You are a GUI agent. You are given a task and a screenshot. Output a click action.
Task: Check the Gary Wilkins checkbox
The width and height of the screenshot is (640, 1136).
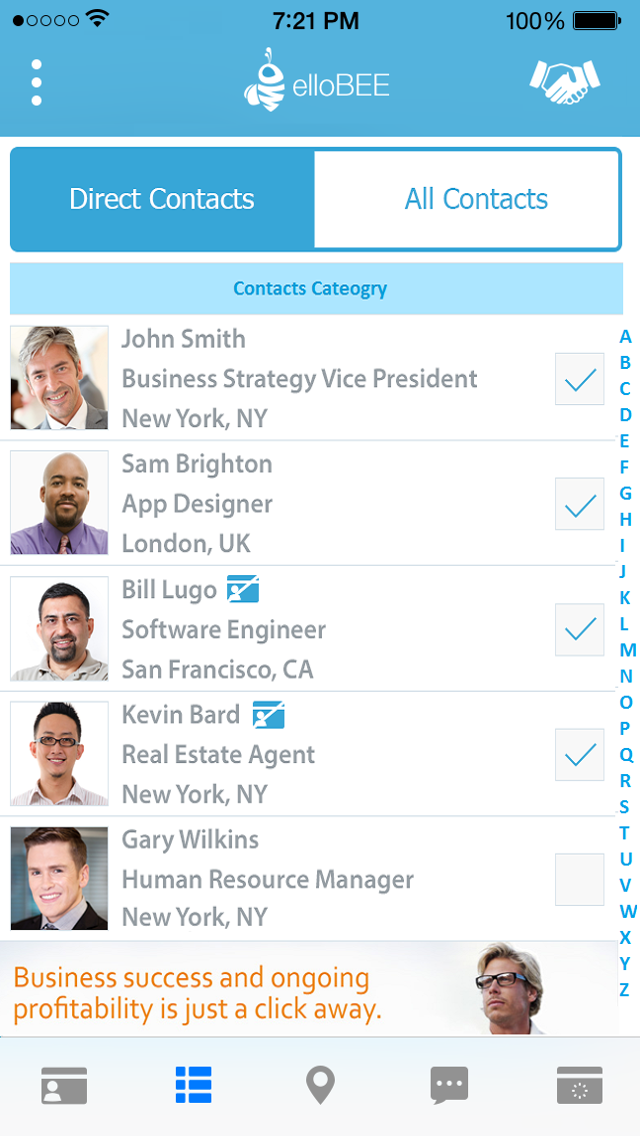click(x=580, y=879)
